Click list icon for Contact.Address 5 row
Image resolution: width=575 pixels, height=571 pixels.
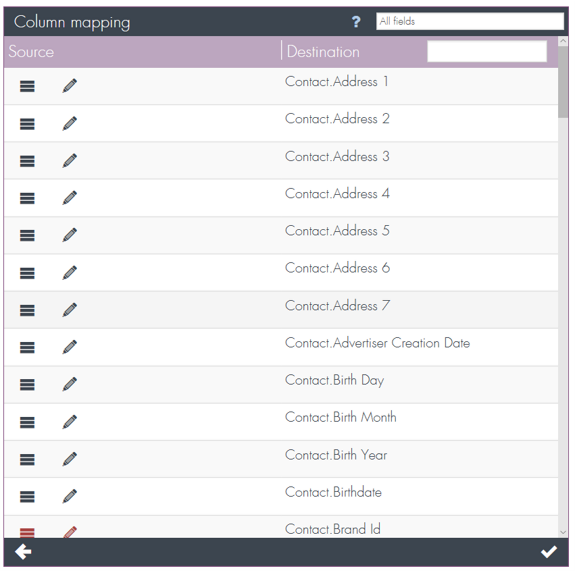pos(27,235)
